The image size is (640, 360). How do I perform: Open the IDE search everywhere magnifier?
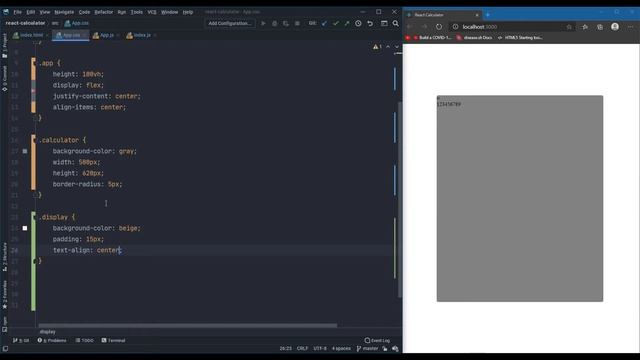click(396, 24)
